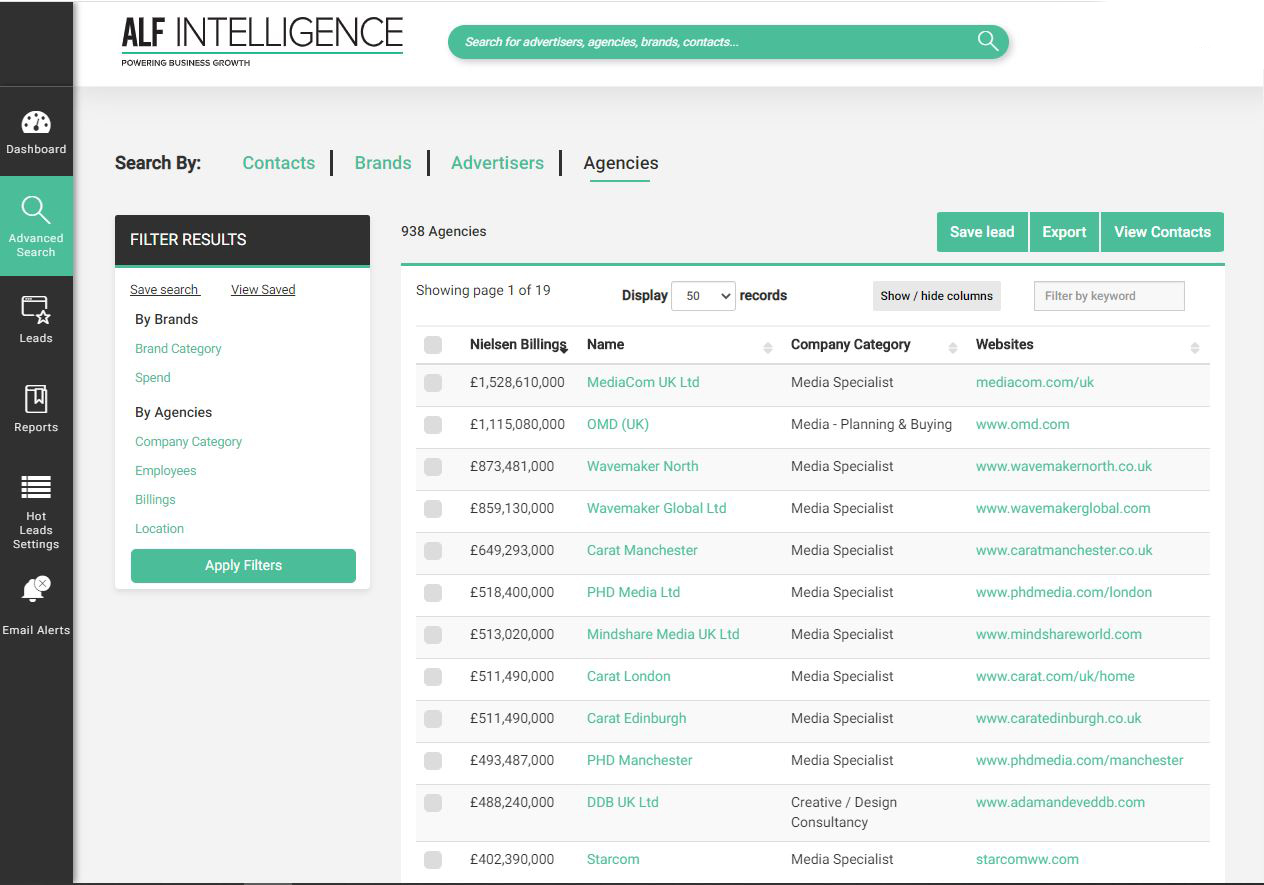Click the Export button
The image size is (1264, 885).
1064,232
